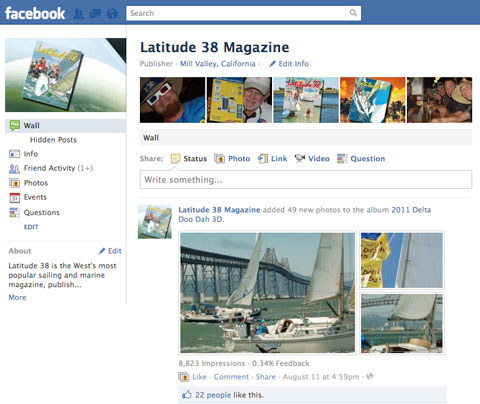Image resolution: width=480 pixels, height=404 pixels.
Task: Like the Delta Doo Dah album post
Action: [200, 377]
